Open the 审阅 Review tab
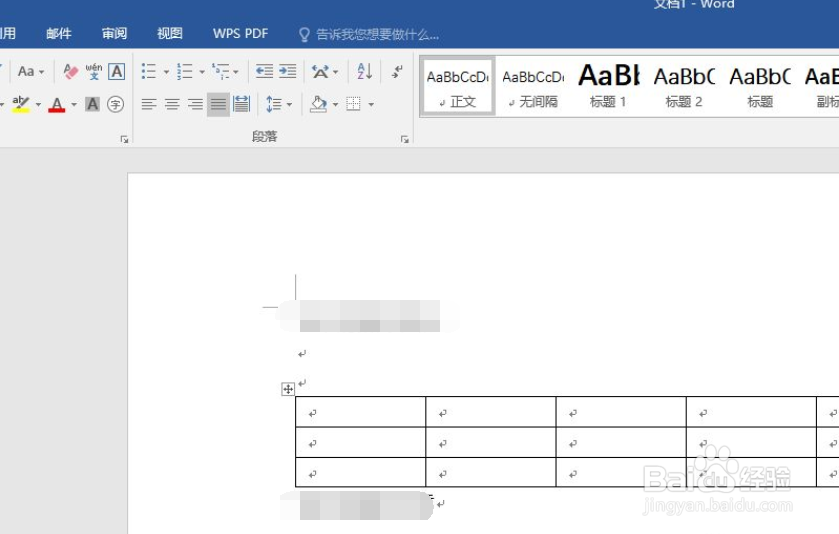 pyautogui.click(x=115, y=34)
